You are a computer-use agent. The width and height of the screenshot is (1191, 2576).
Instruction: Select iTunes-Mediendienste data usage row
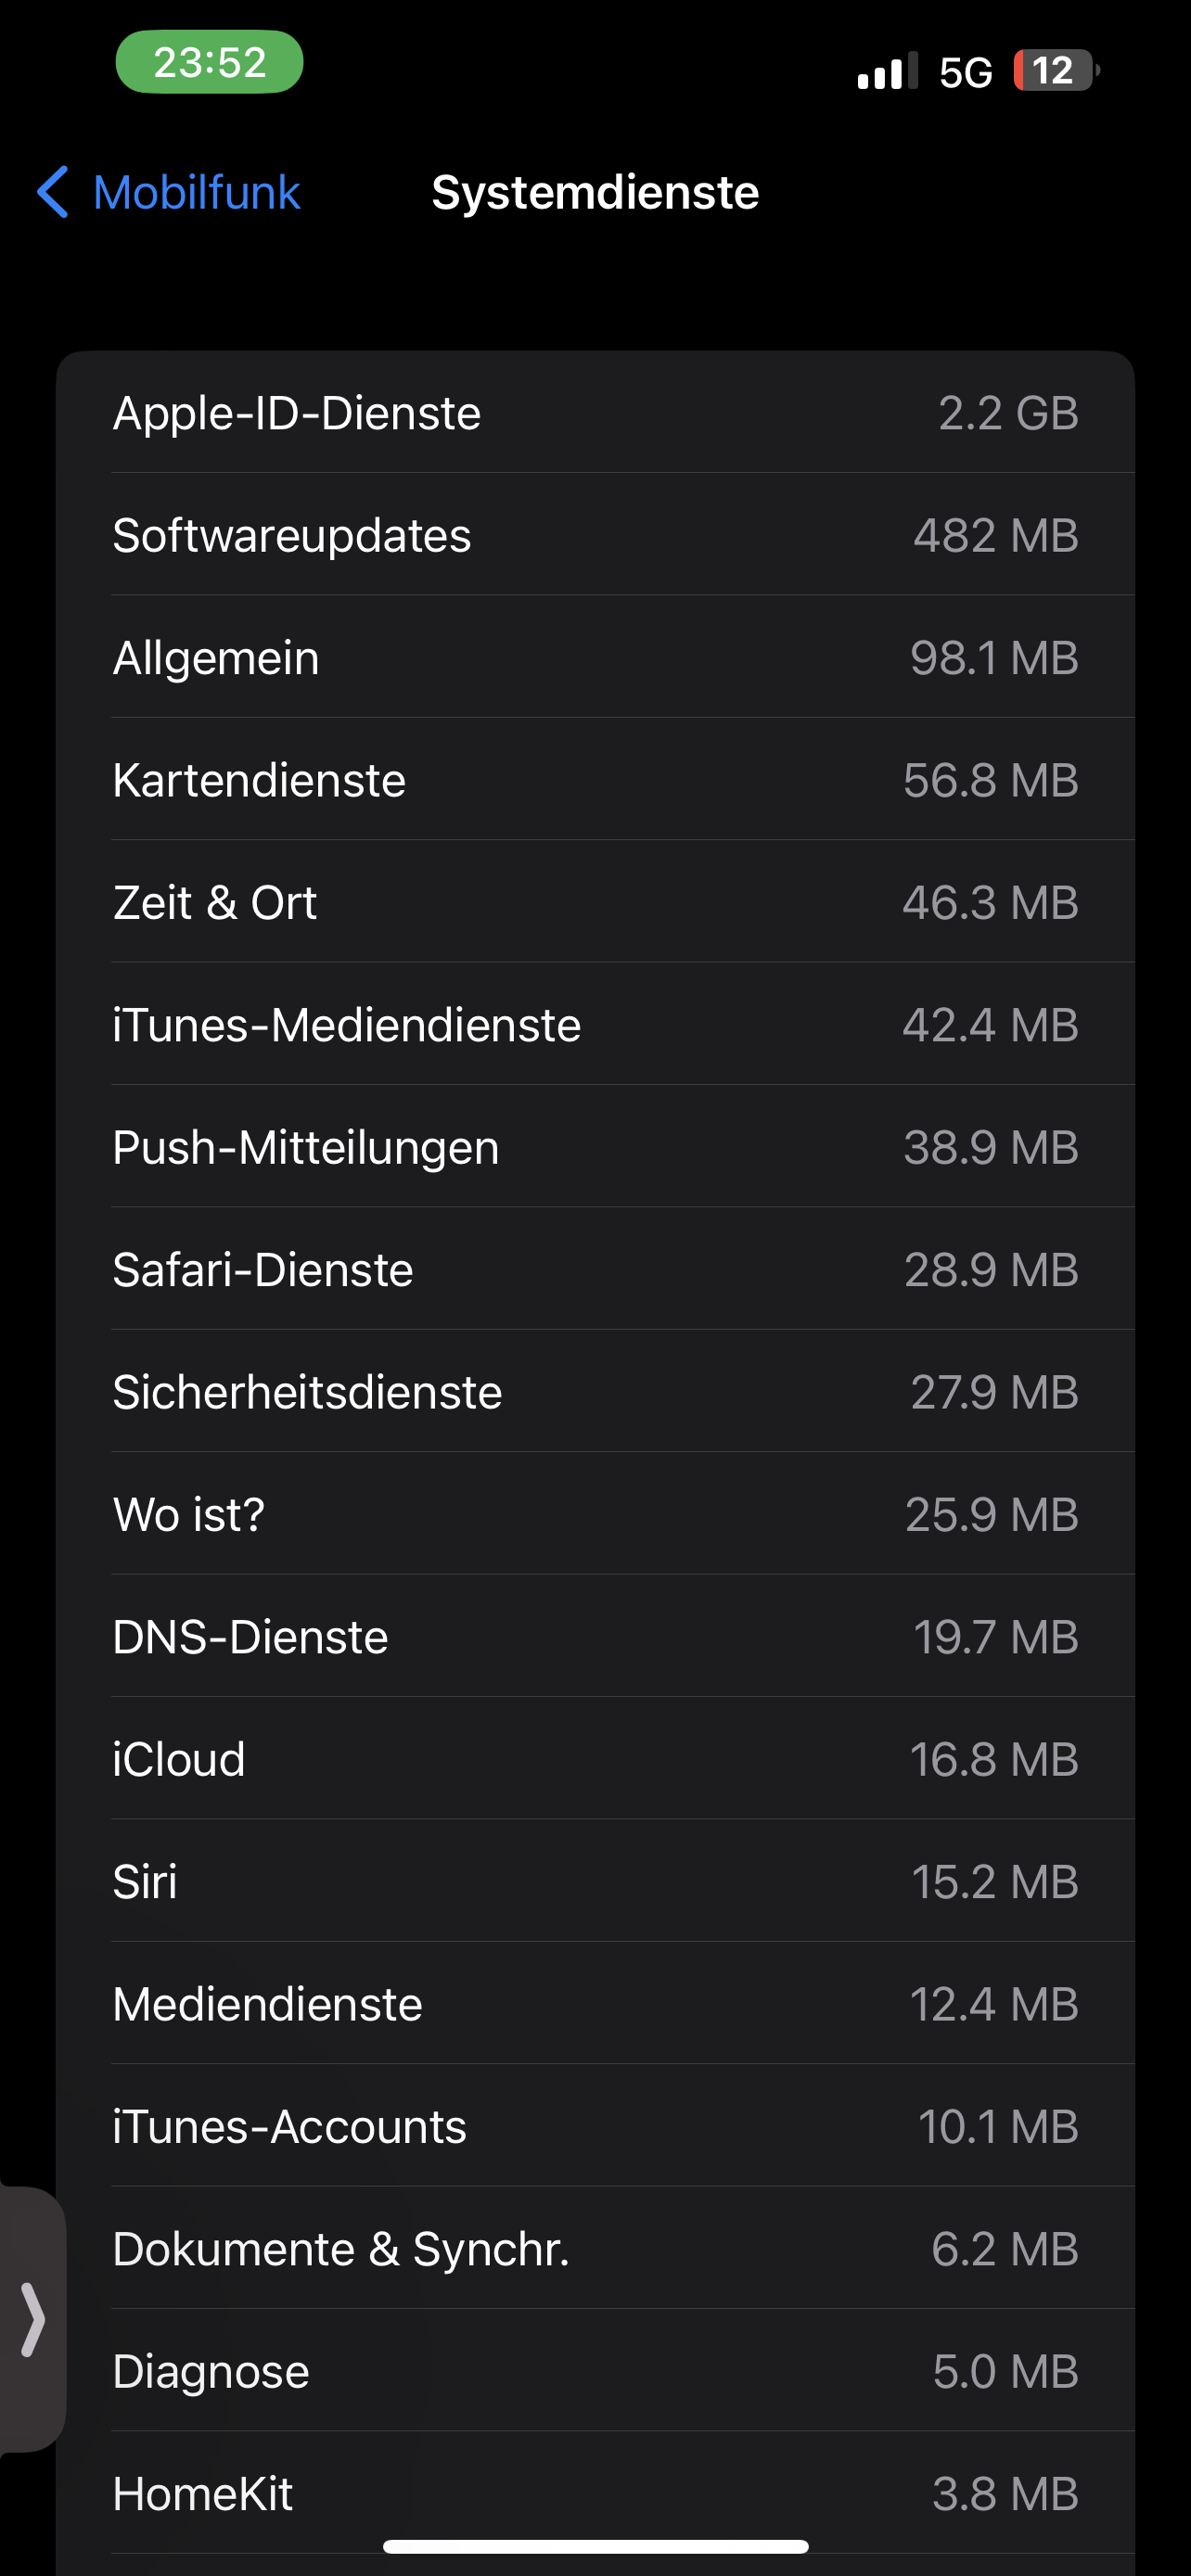click(595, 1025)
